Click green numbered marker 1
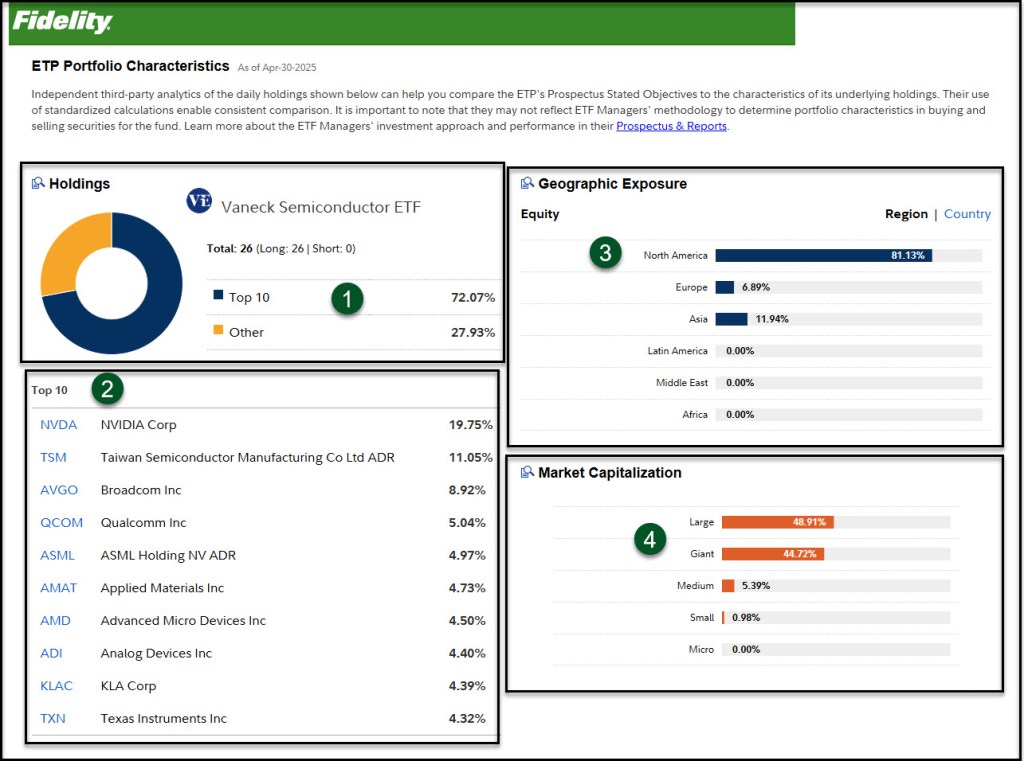1024x761 pixels. pyautogui.click(x=347, y=297)
